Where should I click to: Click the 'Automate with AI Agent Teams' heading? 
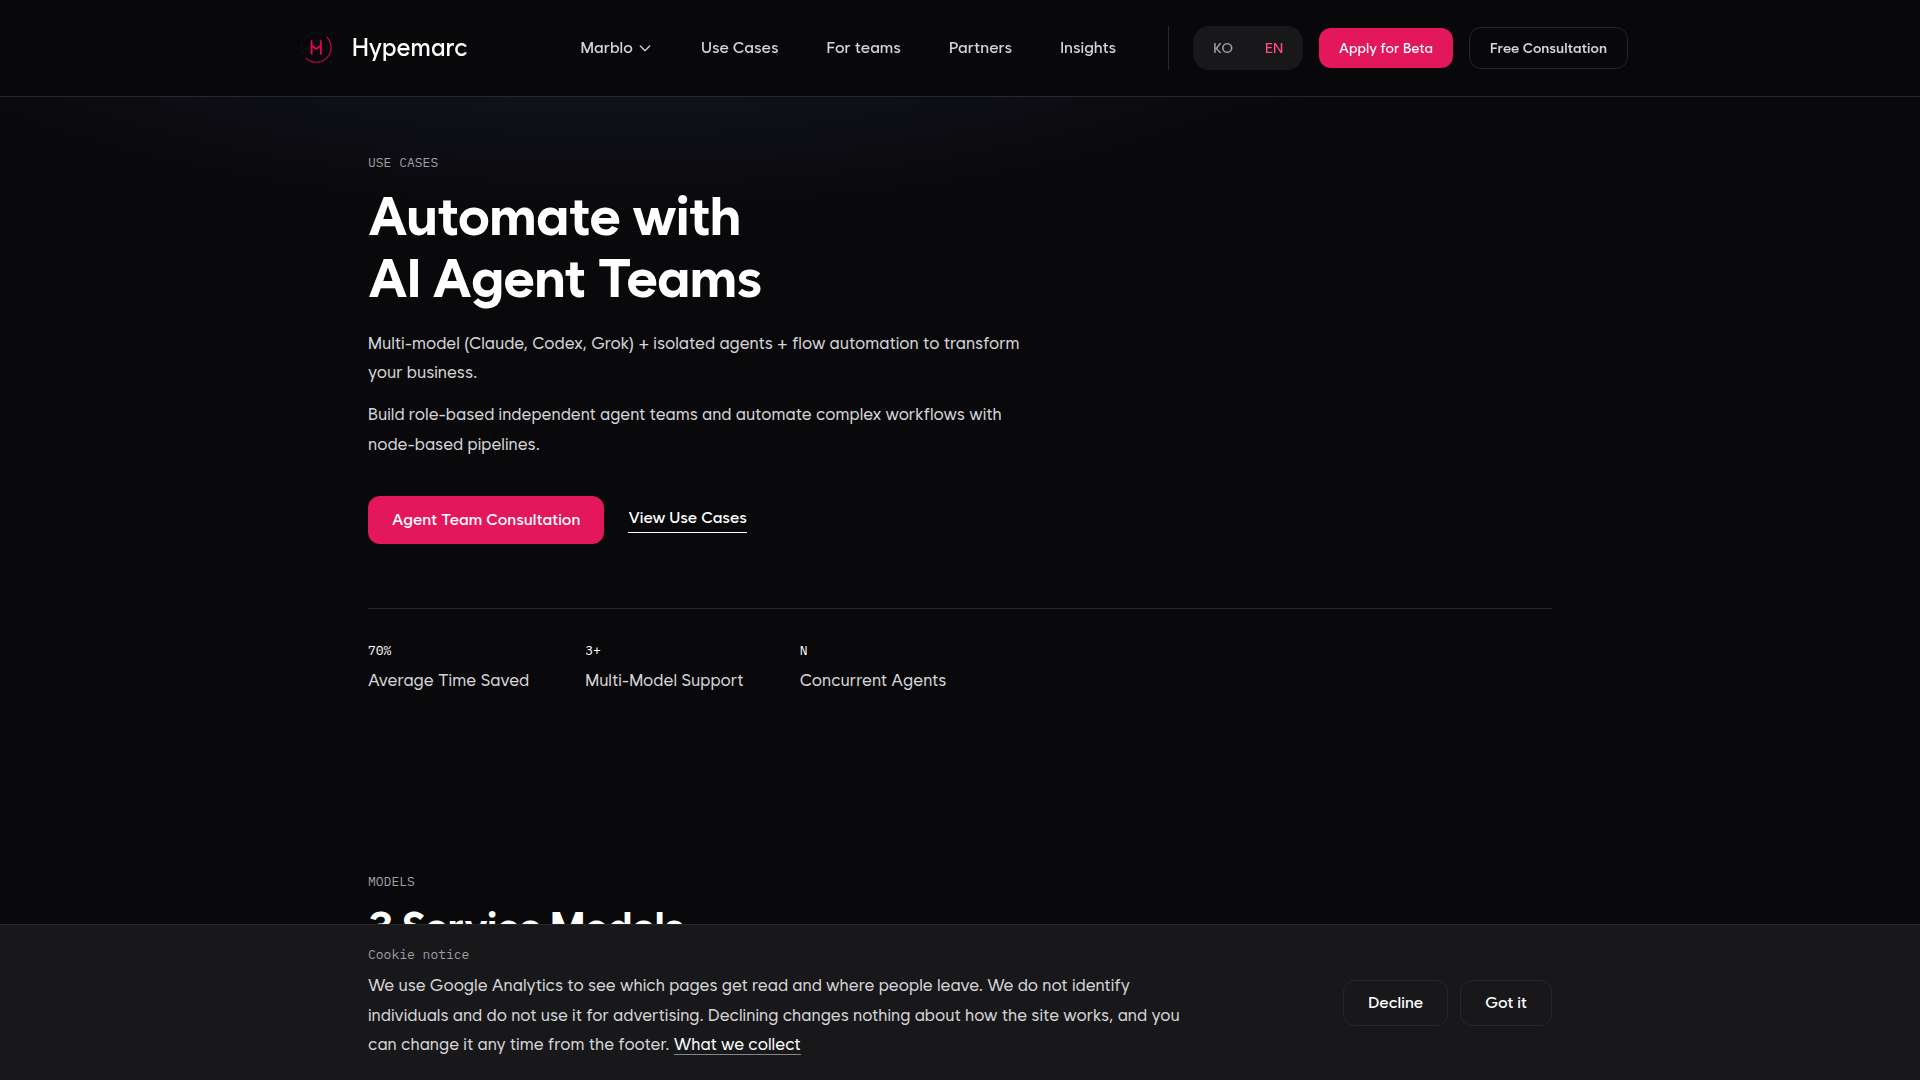click(x=565, y=248)
